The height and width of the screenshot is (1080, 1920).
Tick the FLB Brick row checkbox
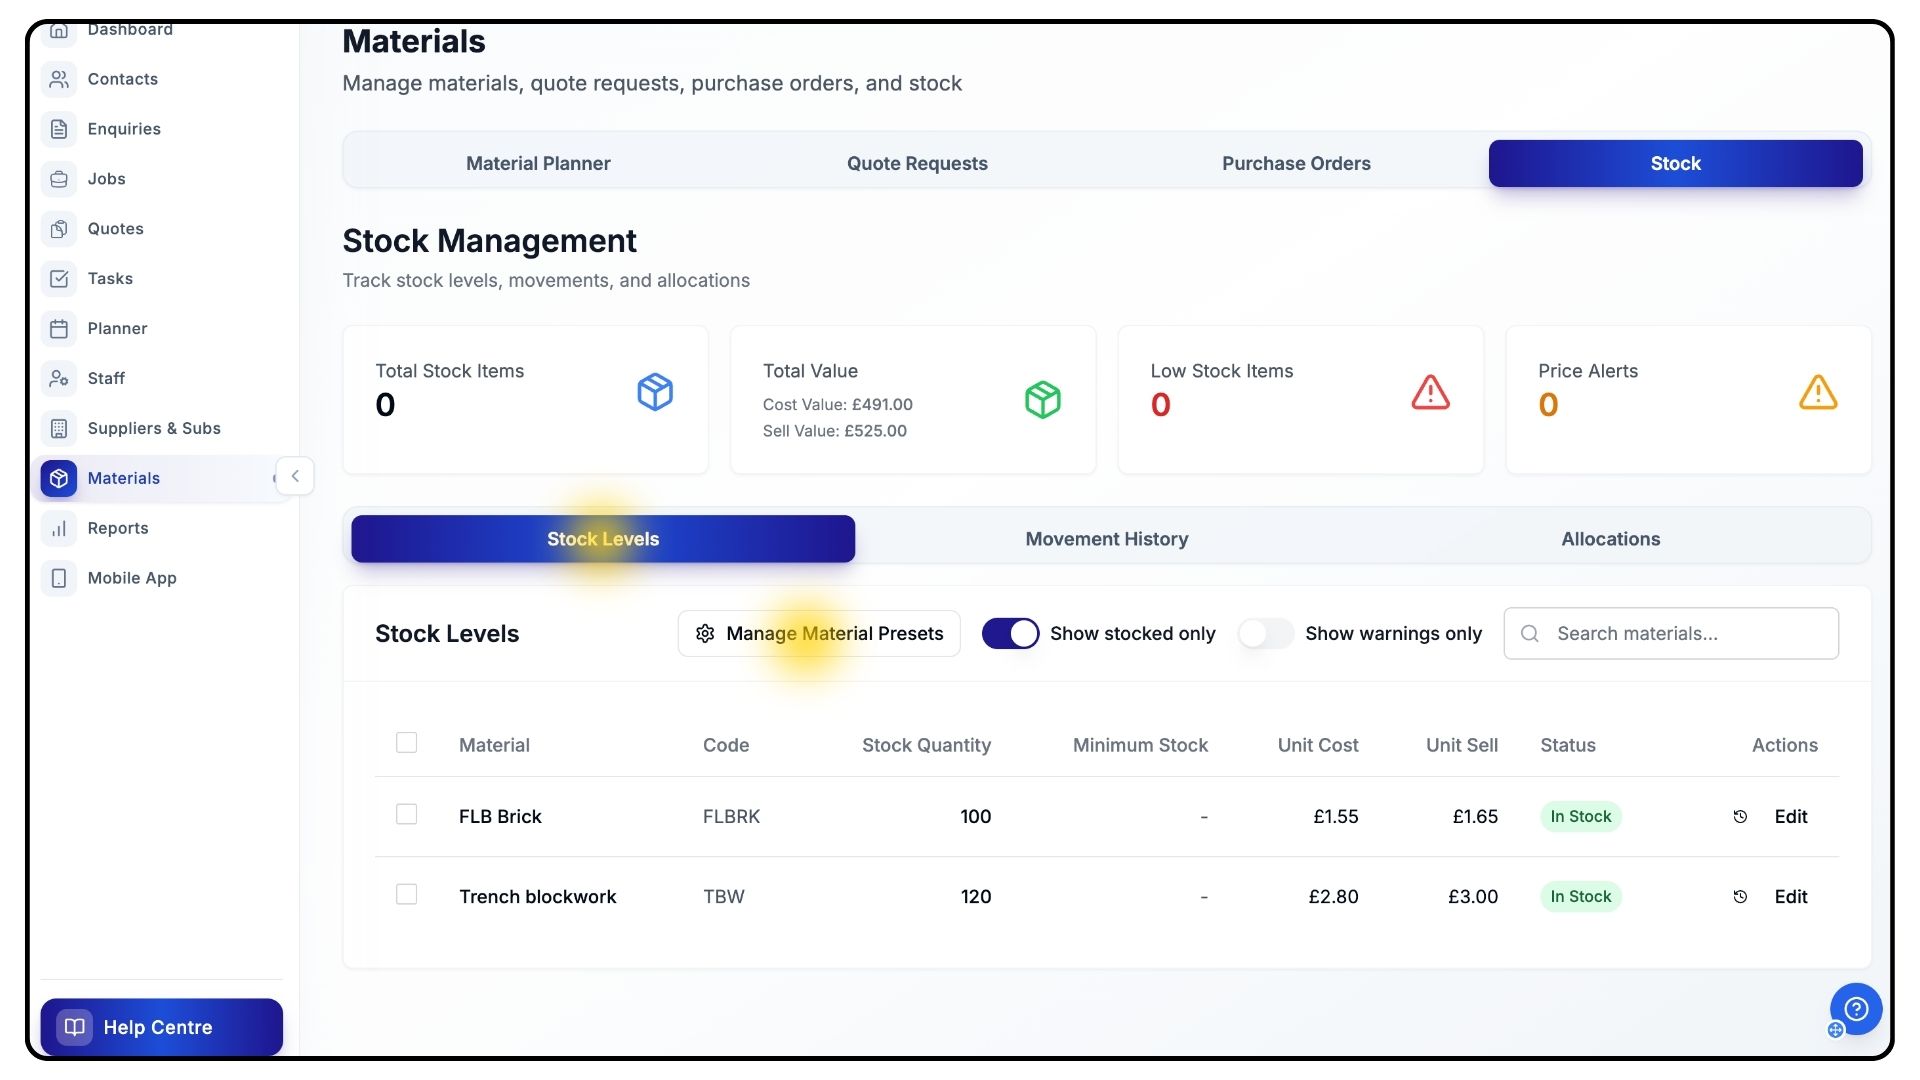406,815
